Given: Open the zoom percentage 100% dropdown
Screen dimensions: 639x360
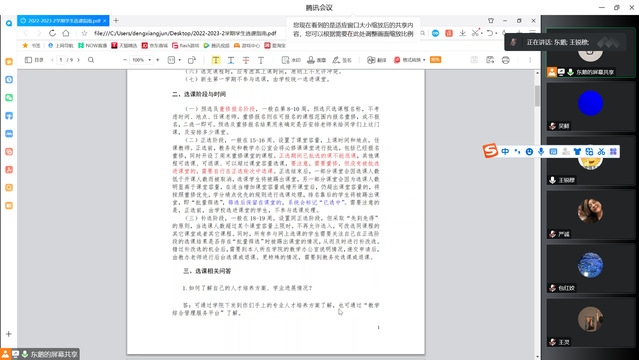Looking at the screenshot, I should pos(141,60).
